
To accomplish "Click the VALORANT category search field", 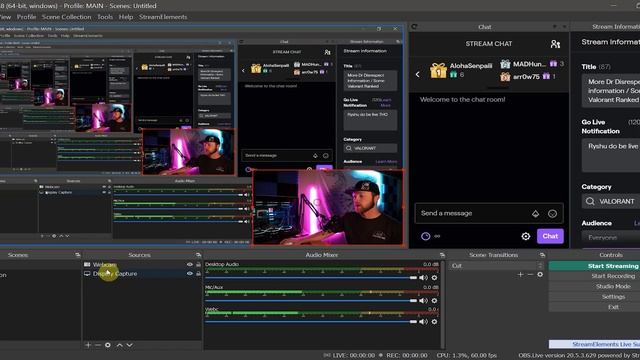I will [611, 201].
